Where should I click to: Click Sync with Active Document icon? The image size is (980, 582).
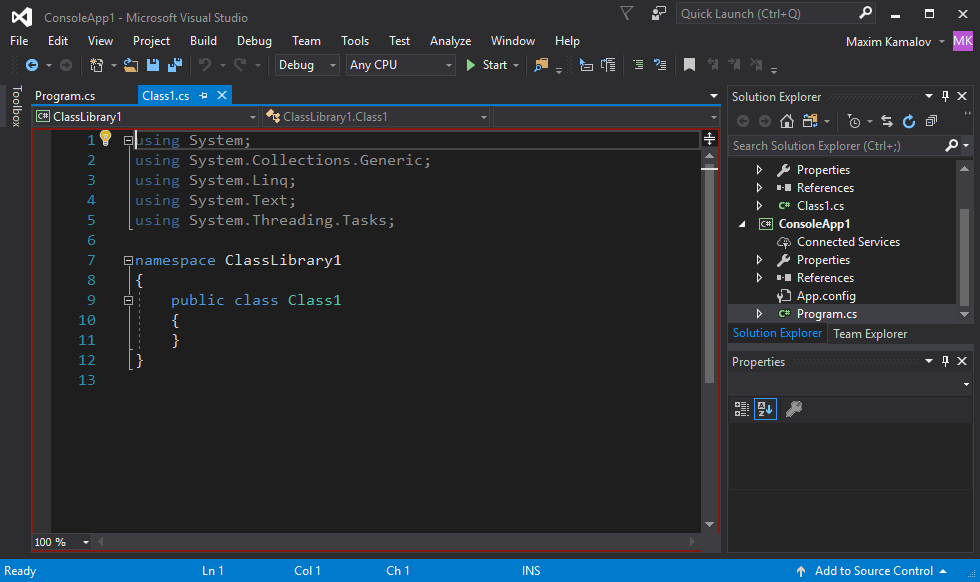(886, 121)
